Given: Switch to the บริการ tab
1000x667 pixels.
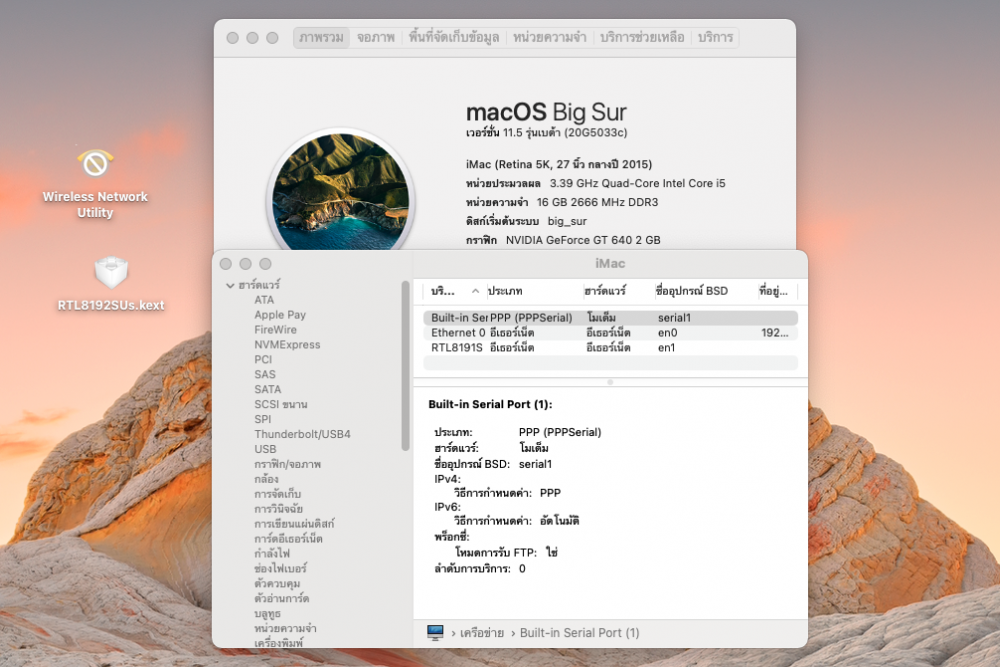Looking at the screenshot, I should point(716,38).
